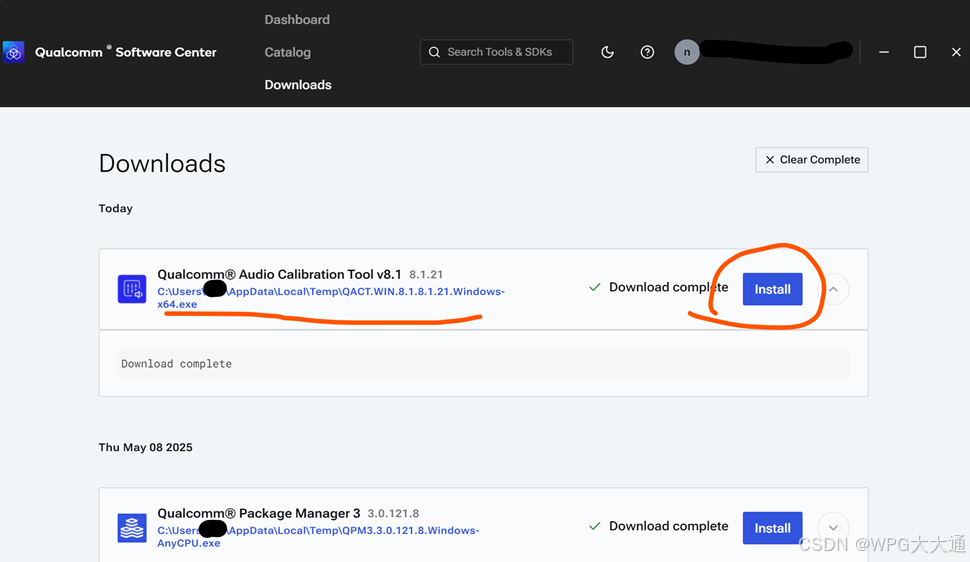The height and width of the screenshot is (562, 970).
Task: Open the QACT.WIN.8.1.8.1.21 file path link
Action: point(331,298)
